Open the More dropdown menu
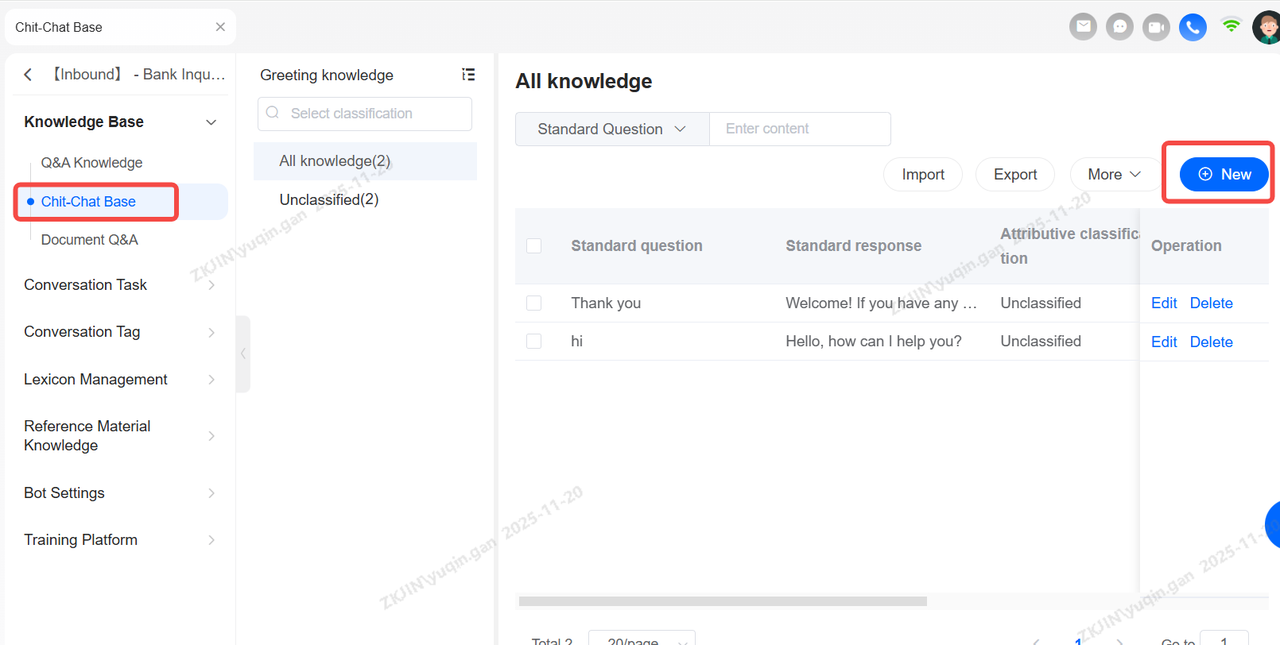The height and width of the screenshot is (645, 1280). (1114, 174)
